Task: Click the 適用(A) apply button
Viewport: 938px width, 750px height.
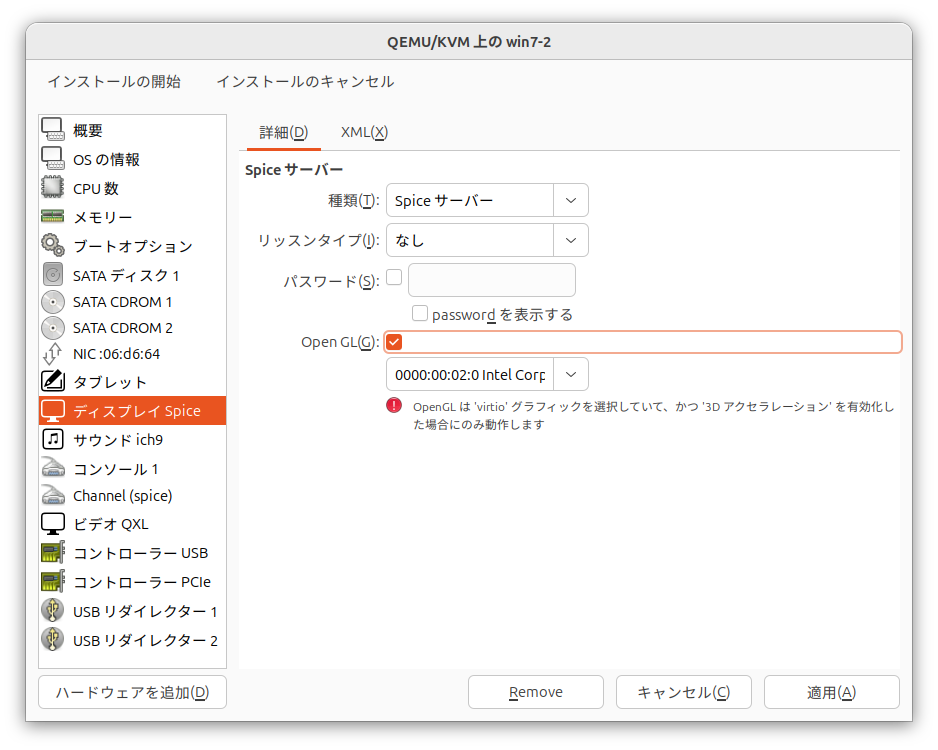Action: [x=832, y=692]
